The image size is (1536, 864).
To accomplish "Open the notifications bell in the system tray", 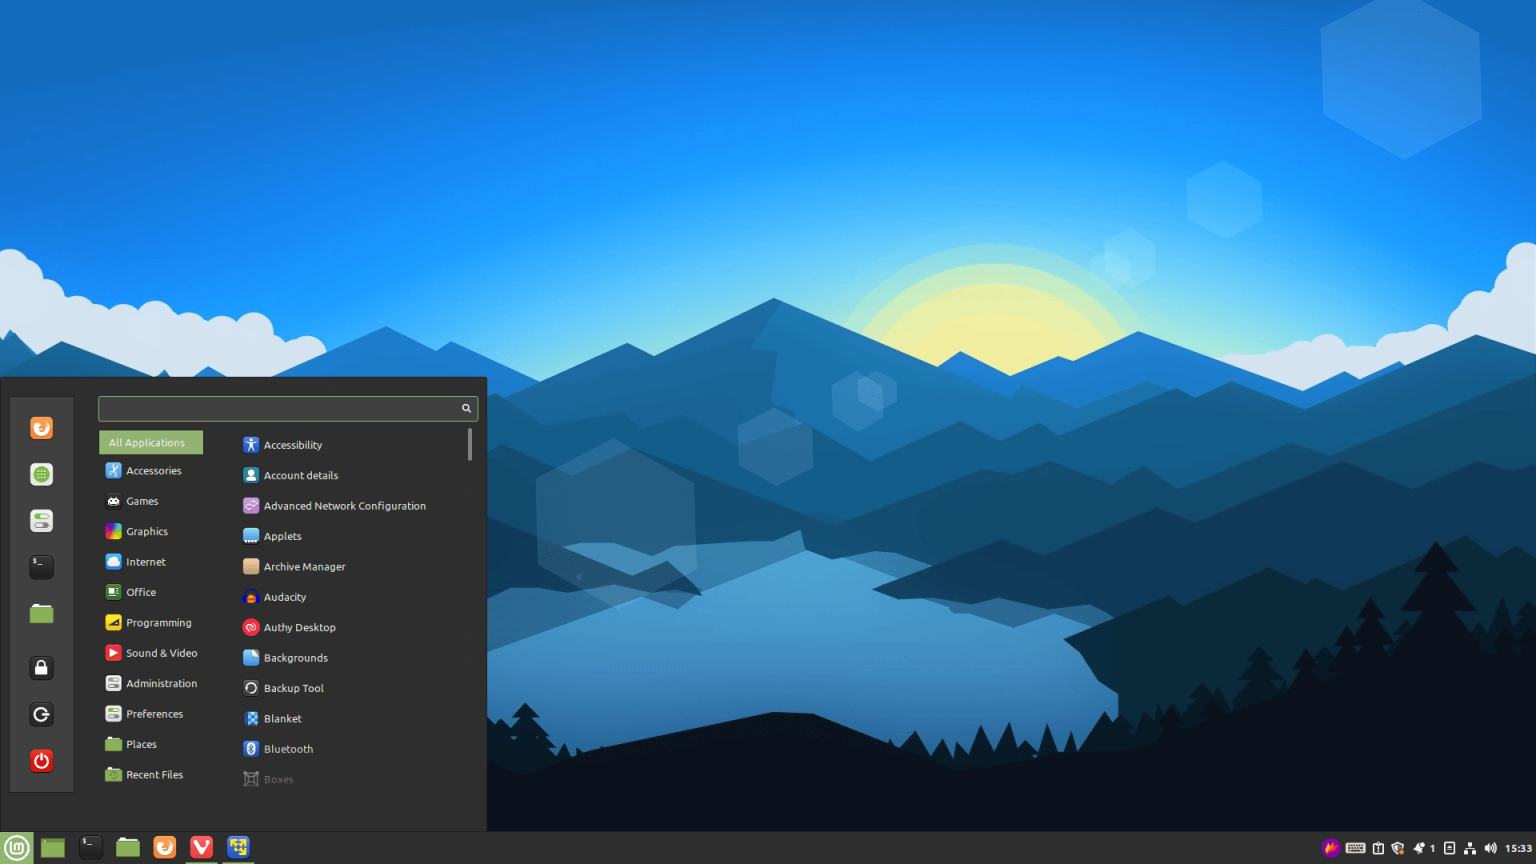I will coord(1420,847).
